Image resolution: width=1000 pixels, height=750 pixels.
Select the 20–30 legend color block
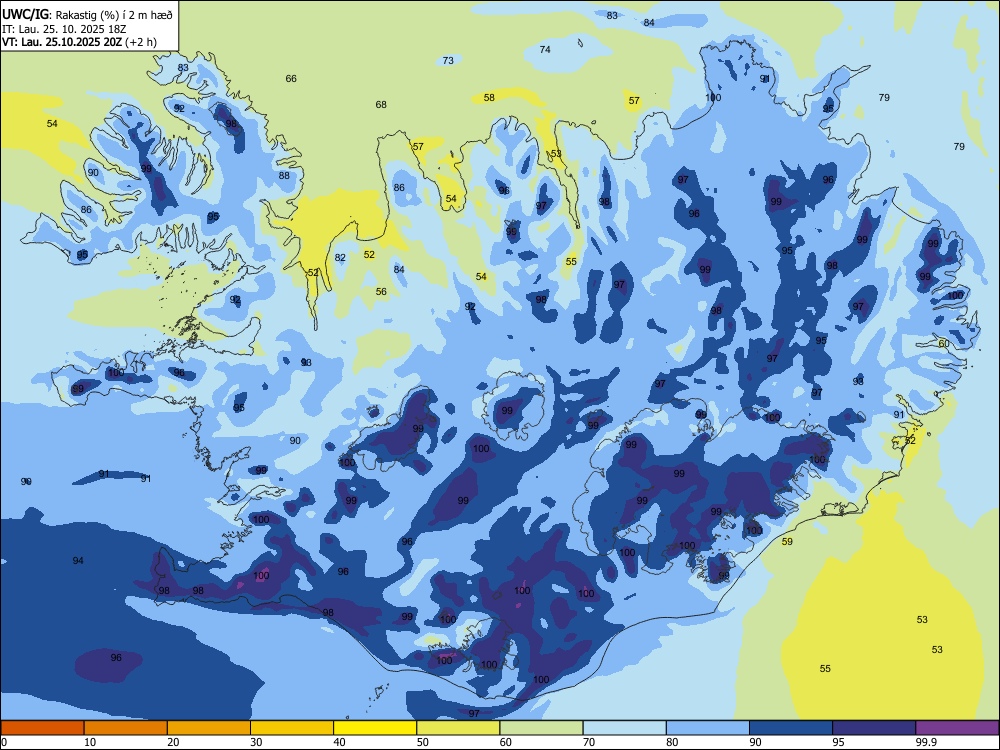click(x=209, y=728)
